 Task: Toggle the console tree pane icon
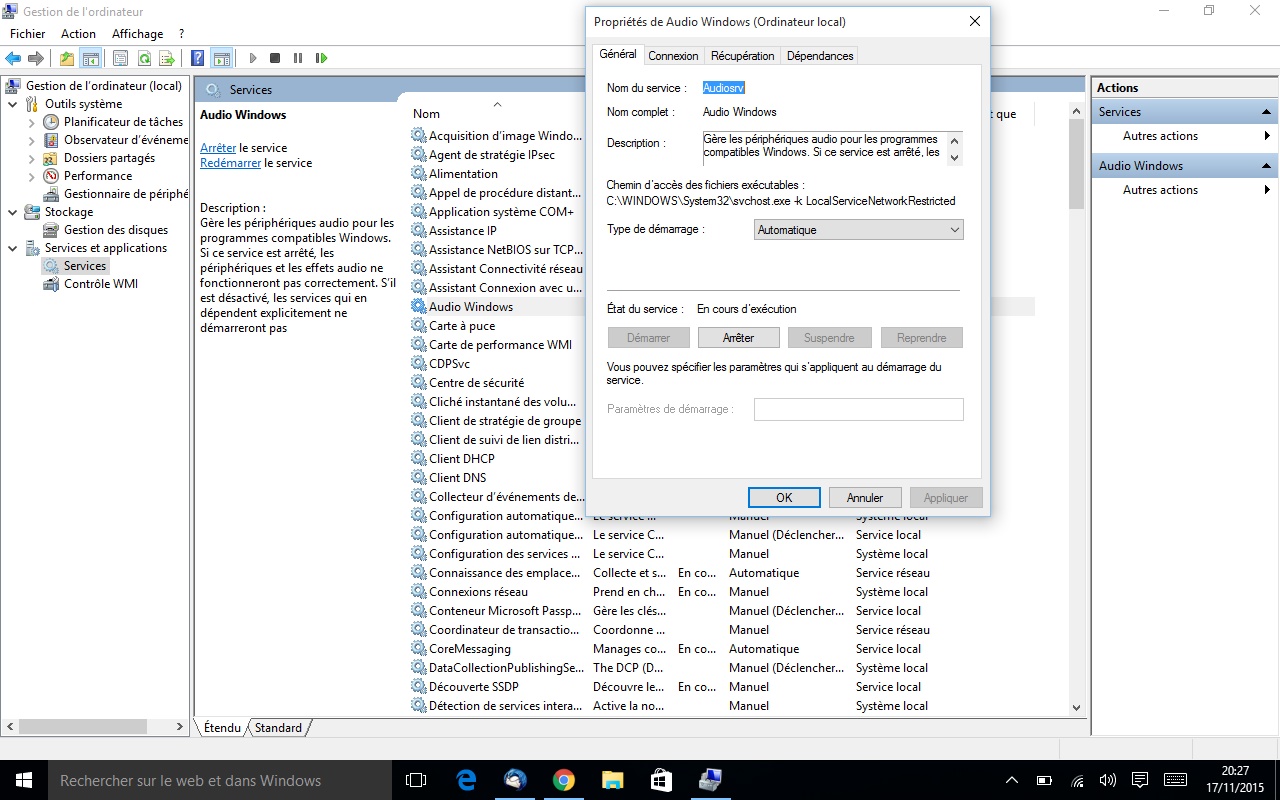pyautogui.click(x=90, y=58)
